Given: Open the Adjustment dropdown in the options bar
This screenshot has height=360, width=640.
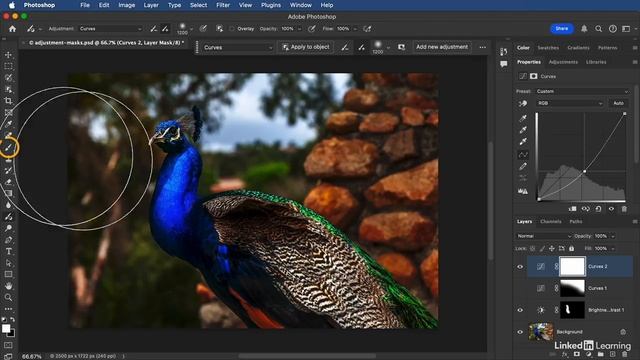Looking at the screenshot, I should pos(110,29).
